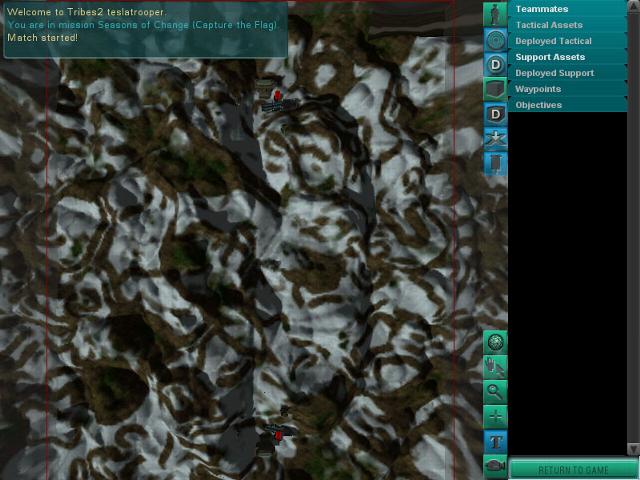Click the waypoints star icon
640x480 pixels.
(495, 139)
